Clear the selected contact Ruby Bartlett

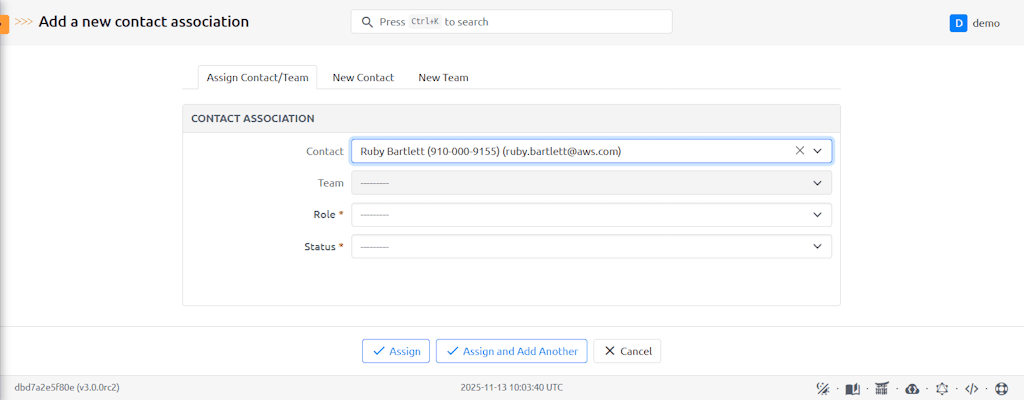pyautogui.click(x=799, y=151)
